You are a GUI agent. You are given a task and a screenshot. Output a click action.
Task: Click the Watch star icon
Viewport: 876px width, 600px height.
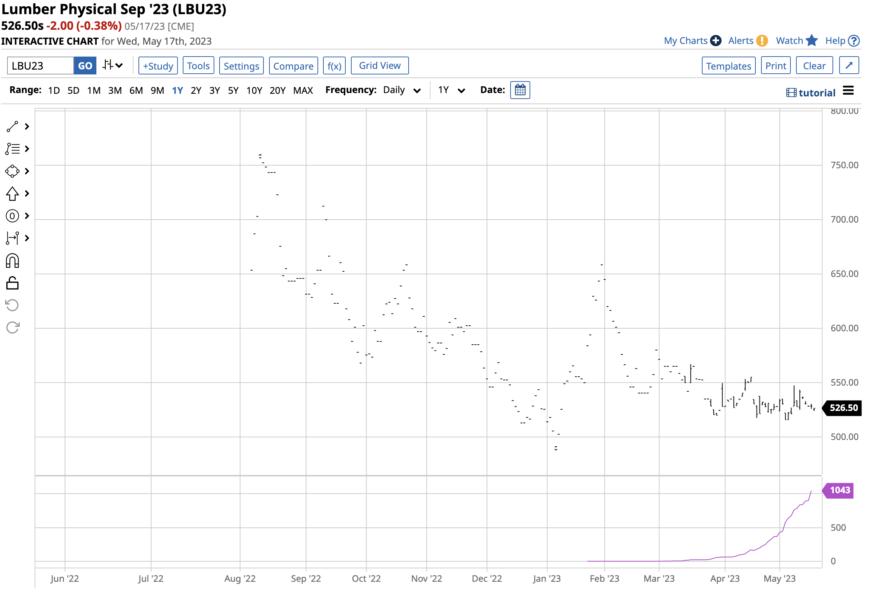[812, 40]
